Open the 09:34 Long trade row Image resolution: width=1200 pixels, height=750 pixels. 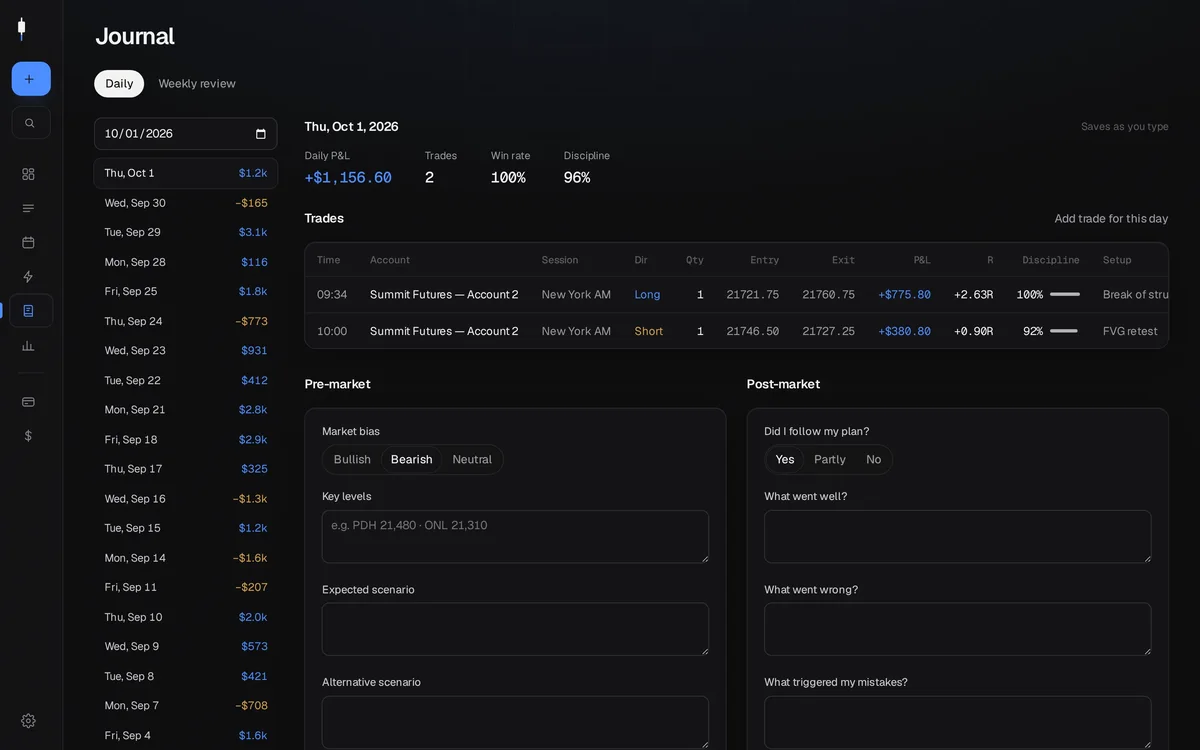tap(737, 295)
